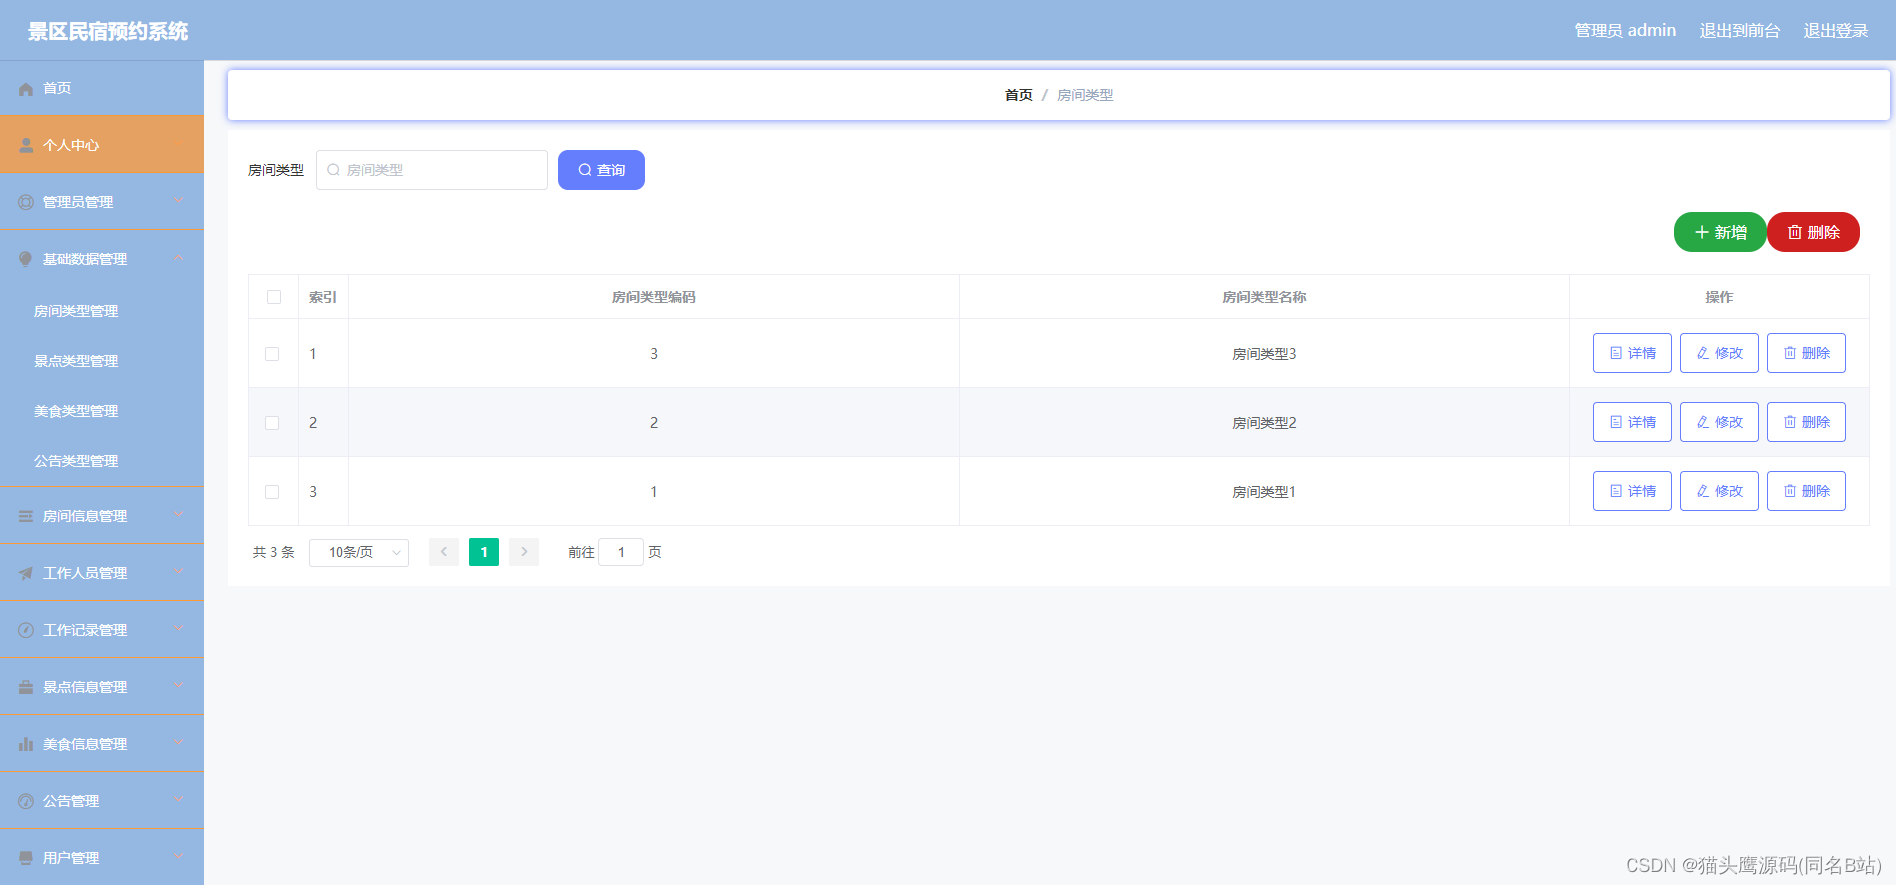This screenshot has height=885, width=1896.
Task: Click the briefcase icon beside 景点信息管理
Action: point(26,687)
